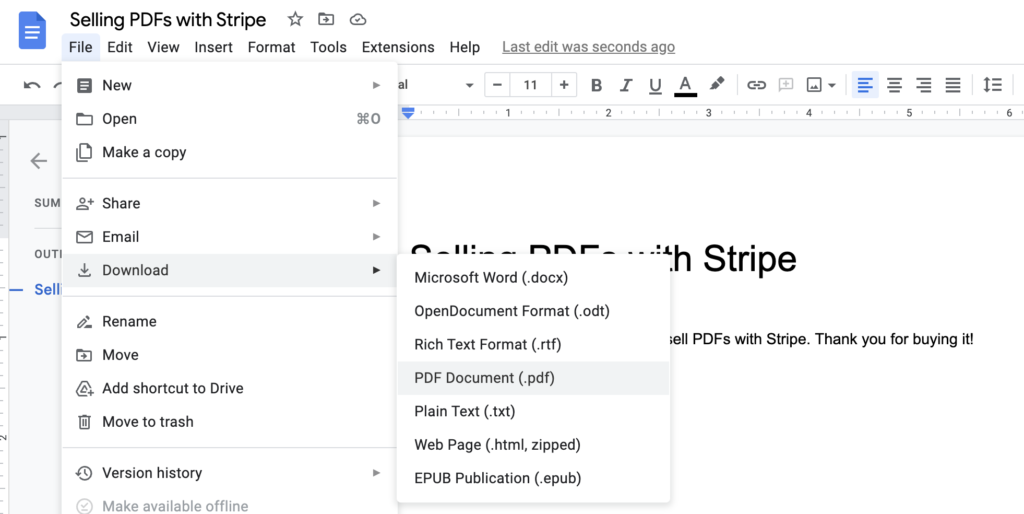Download as EPUB Publication (.epub)
The height and width of the screenshot is (514, 1024).
[533, 478]
